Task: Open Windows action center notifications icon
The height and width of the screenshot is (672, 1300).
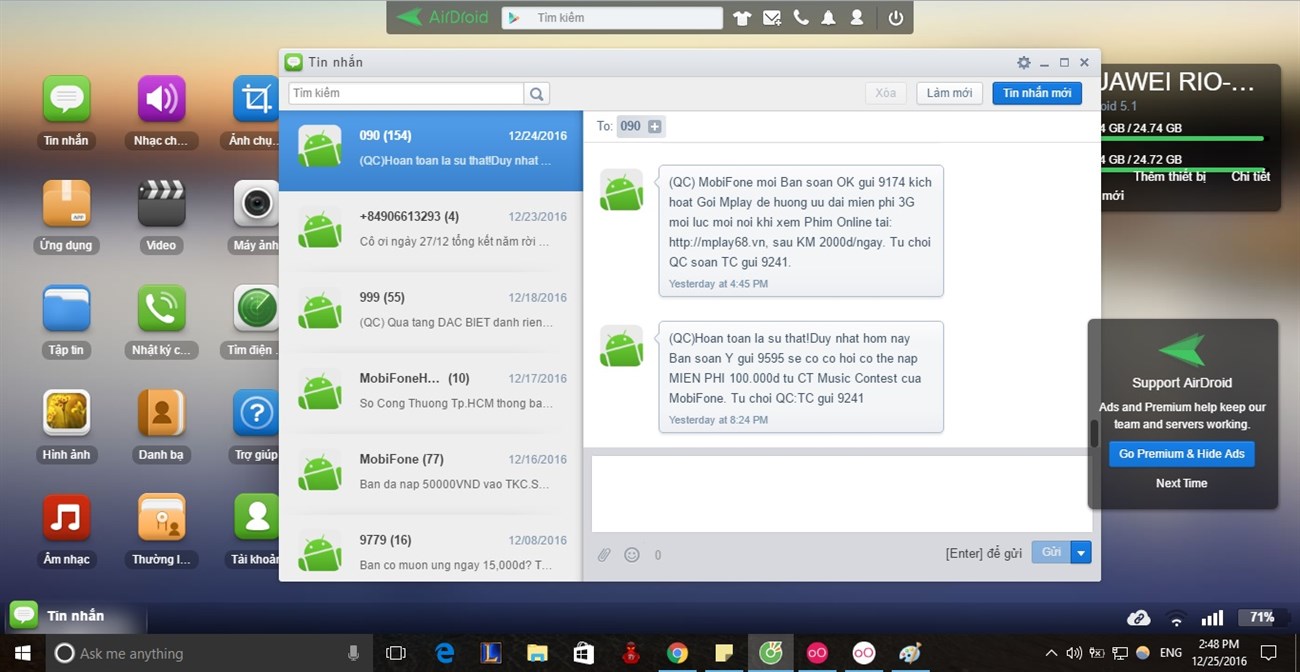Action: [1268, 653]
